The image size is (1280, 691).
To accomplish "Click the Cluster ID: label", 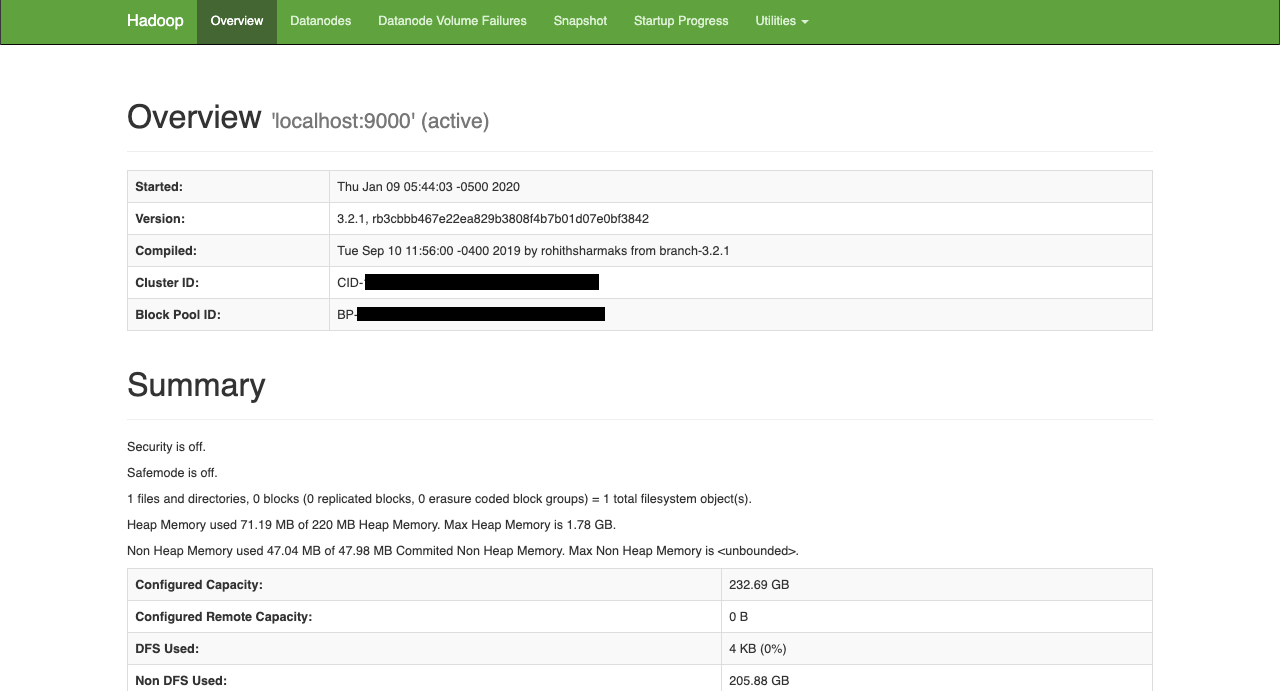I will 167,283.
